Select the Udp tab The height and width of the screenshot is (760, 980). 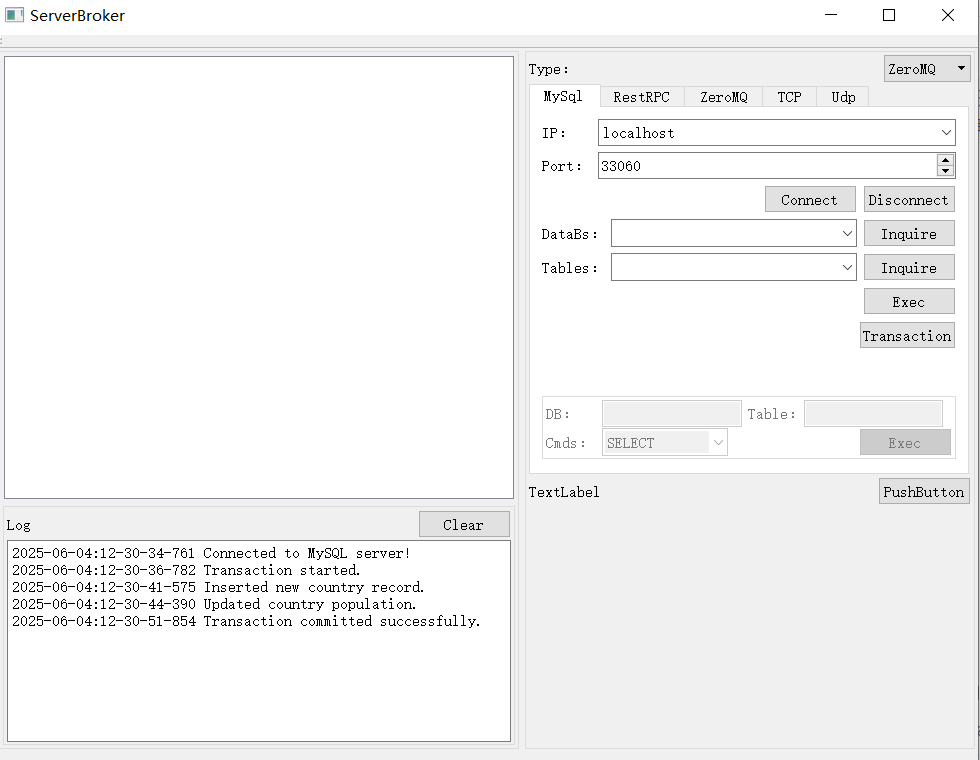843,97
